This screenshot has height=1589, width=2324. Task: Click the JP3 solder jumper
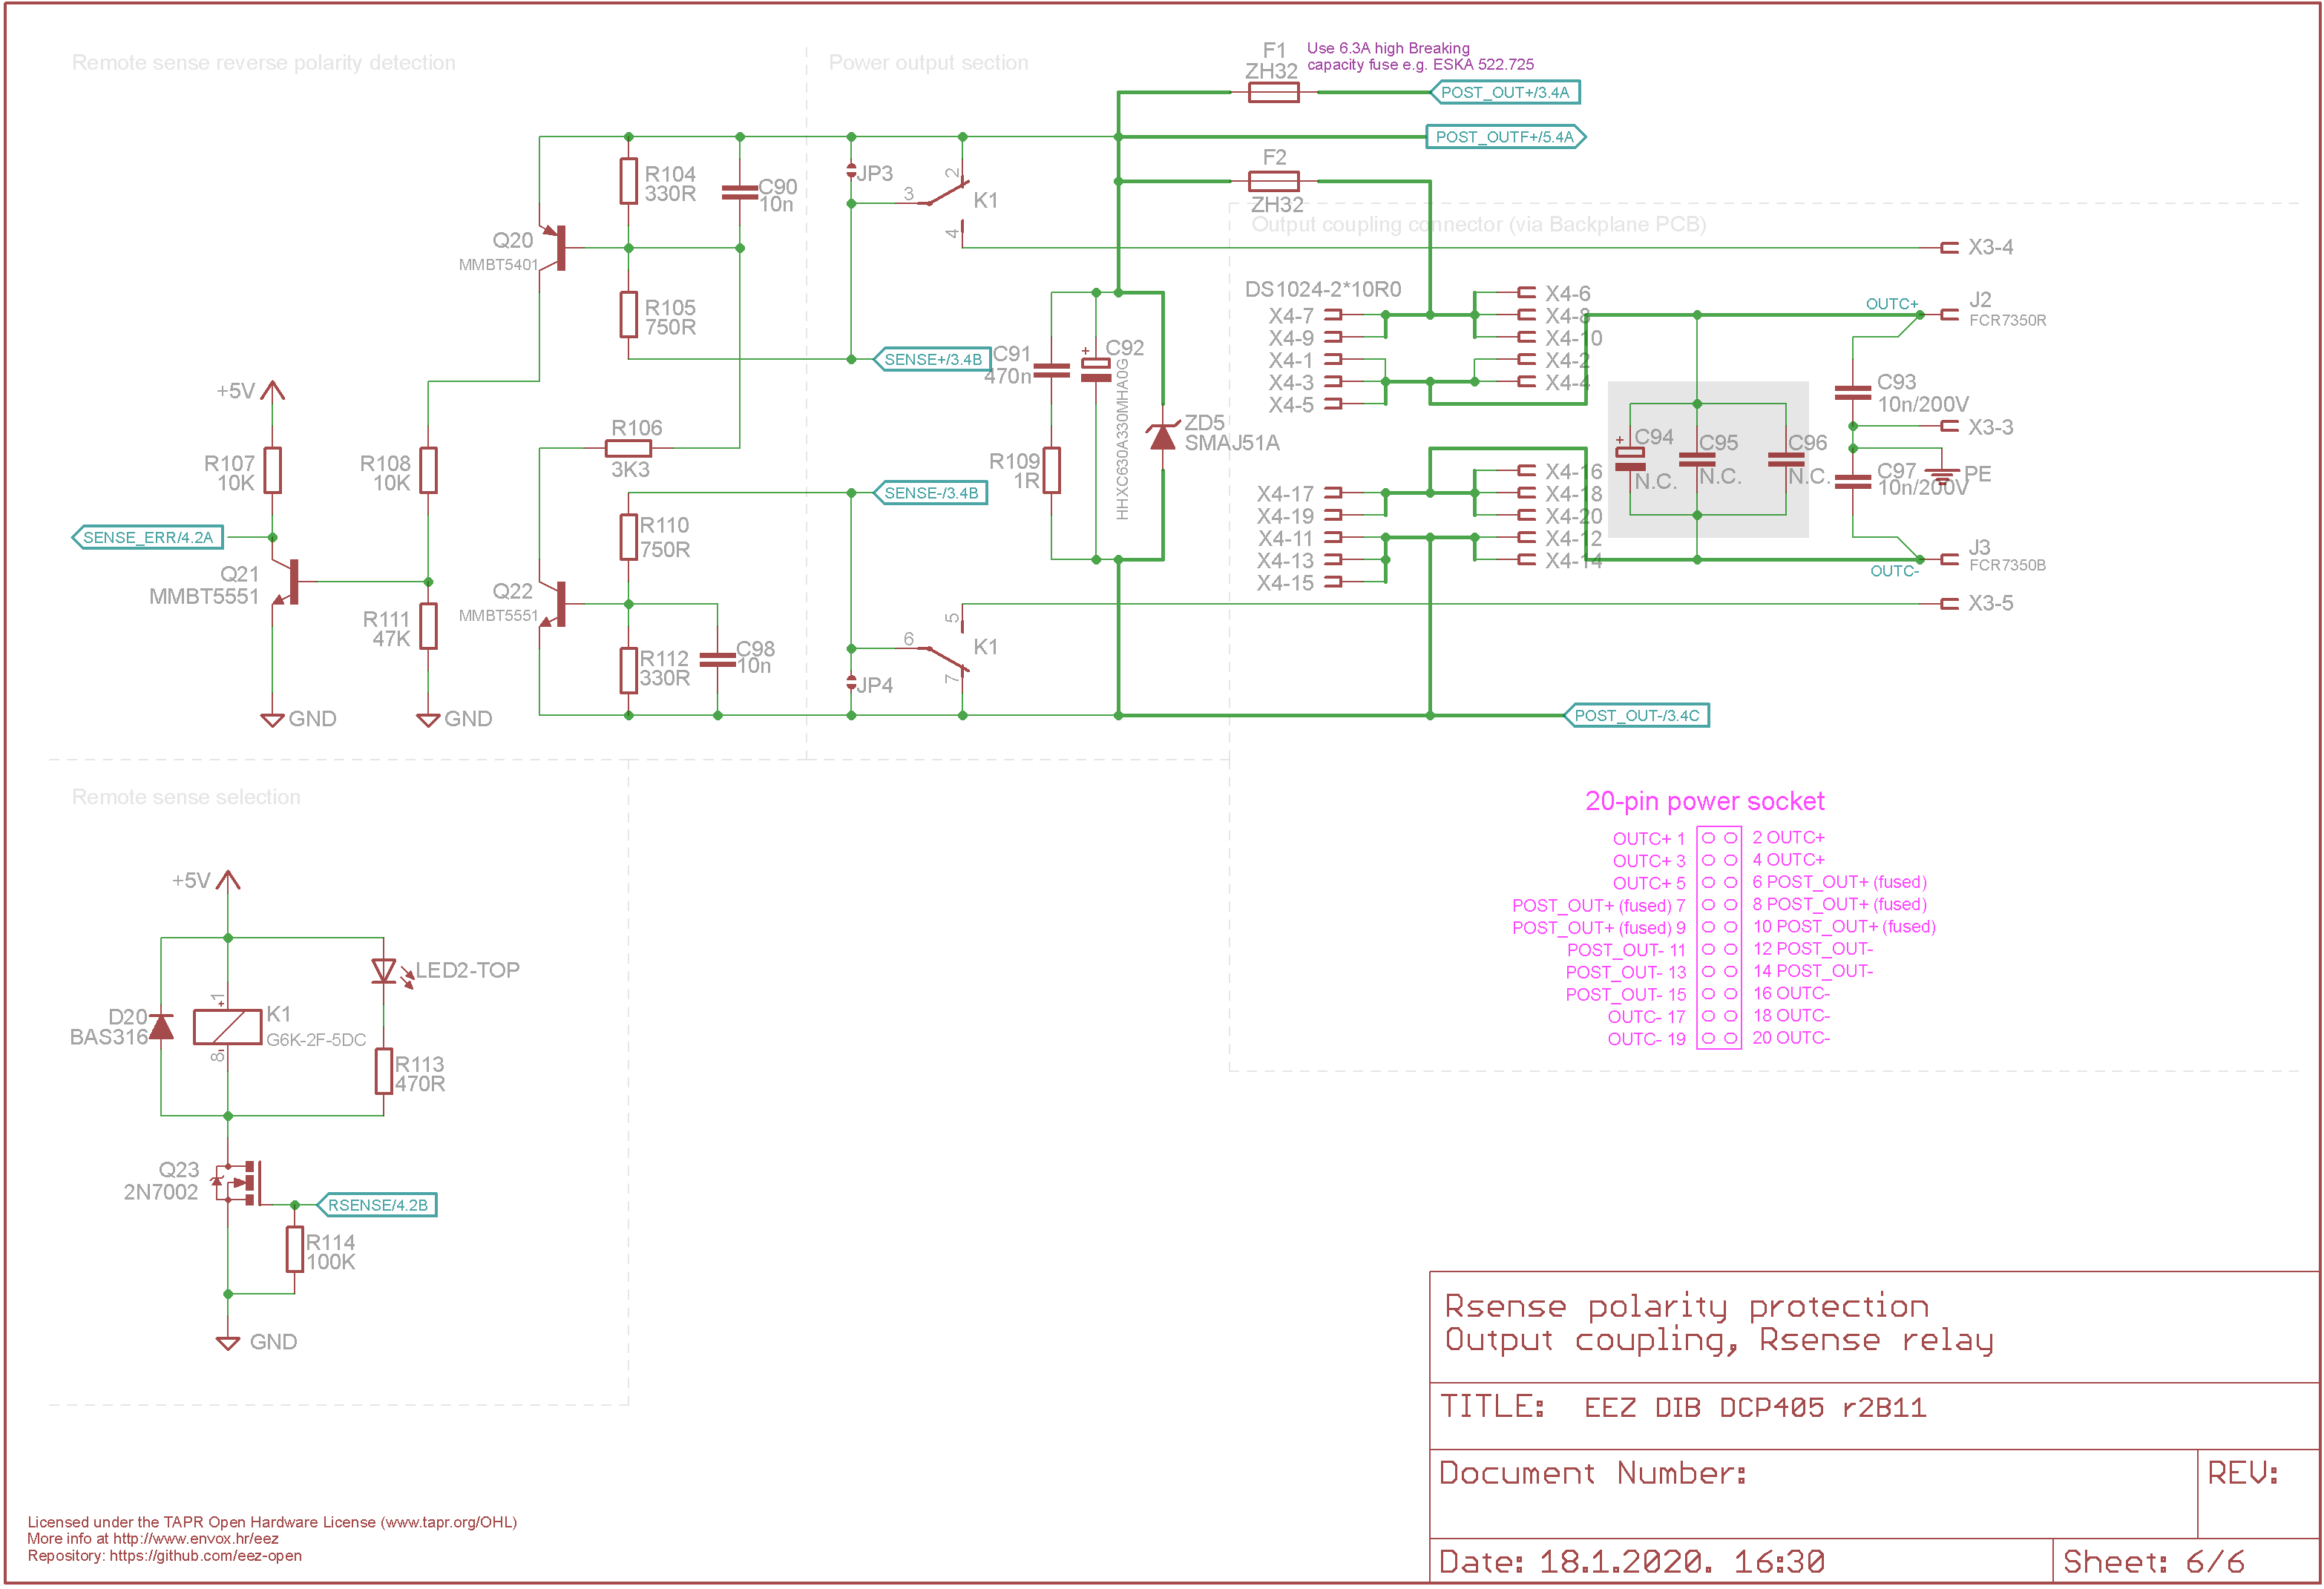coord(851,170)
